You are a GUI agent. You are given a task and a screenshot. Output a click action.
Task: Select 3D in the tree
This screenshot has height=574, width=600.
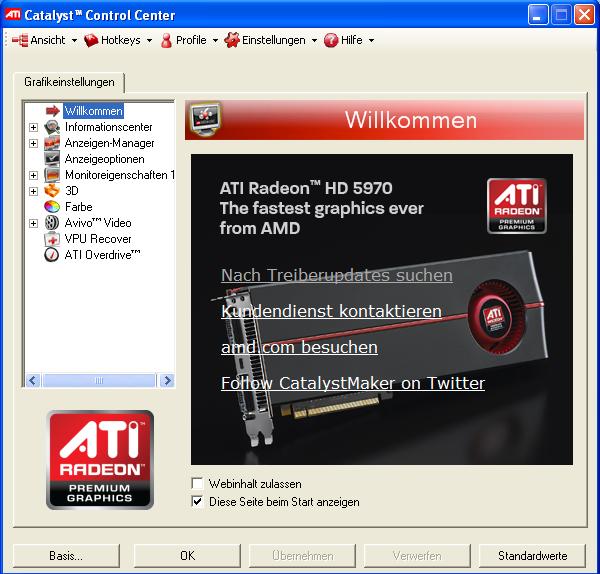[x=72, y=191]
